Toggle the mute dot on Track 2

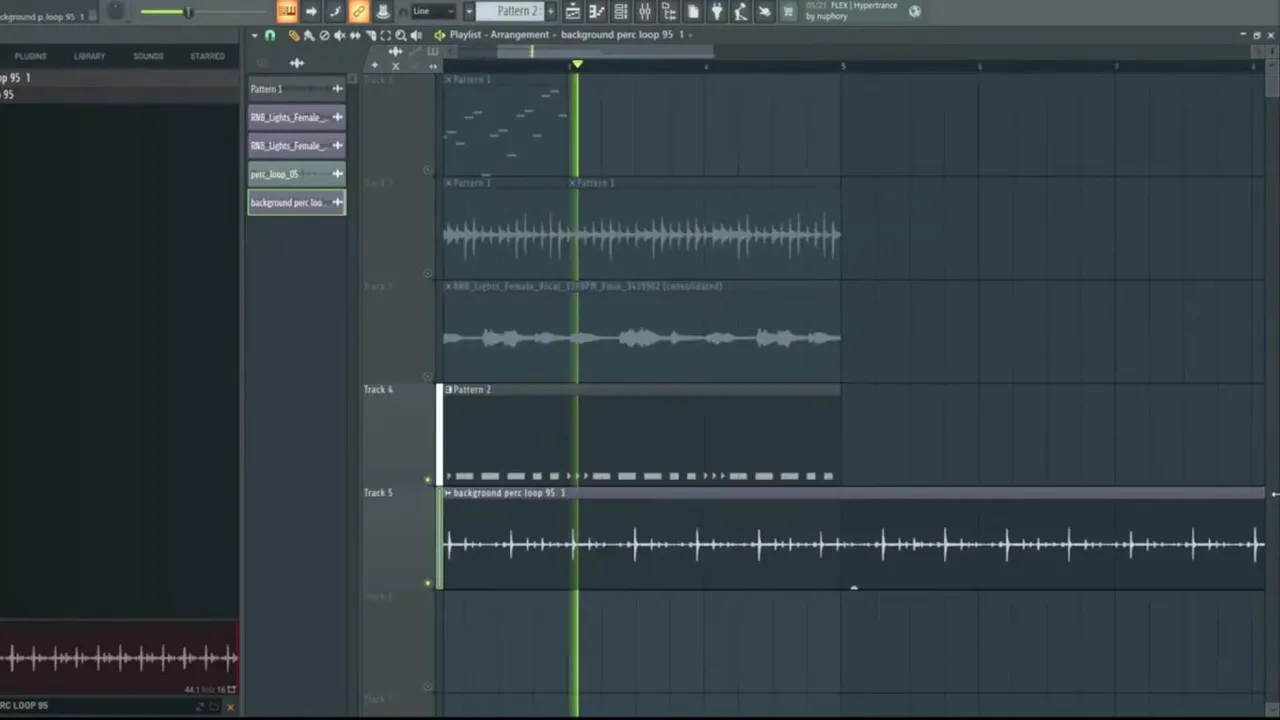(428, 273)
